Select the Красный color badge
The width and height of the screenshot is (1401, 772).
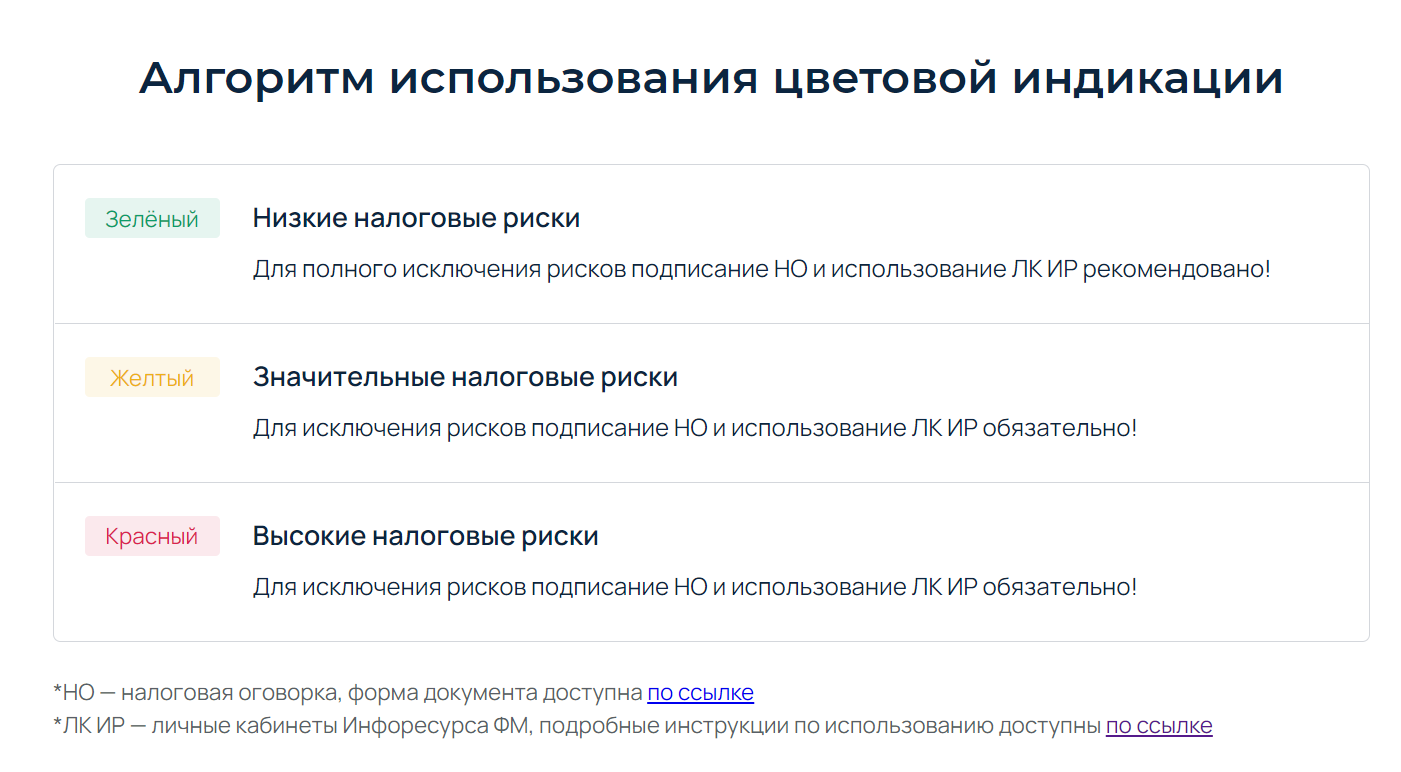click(152, 536)
